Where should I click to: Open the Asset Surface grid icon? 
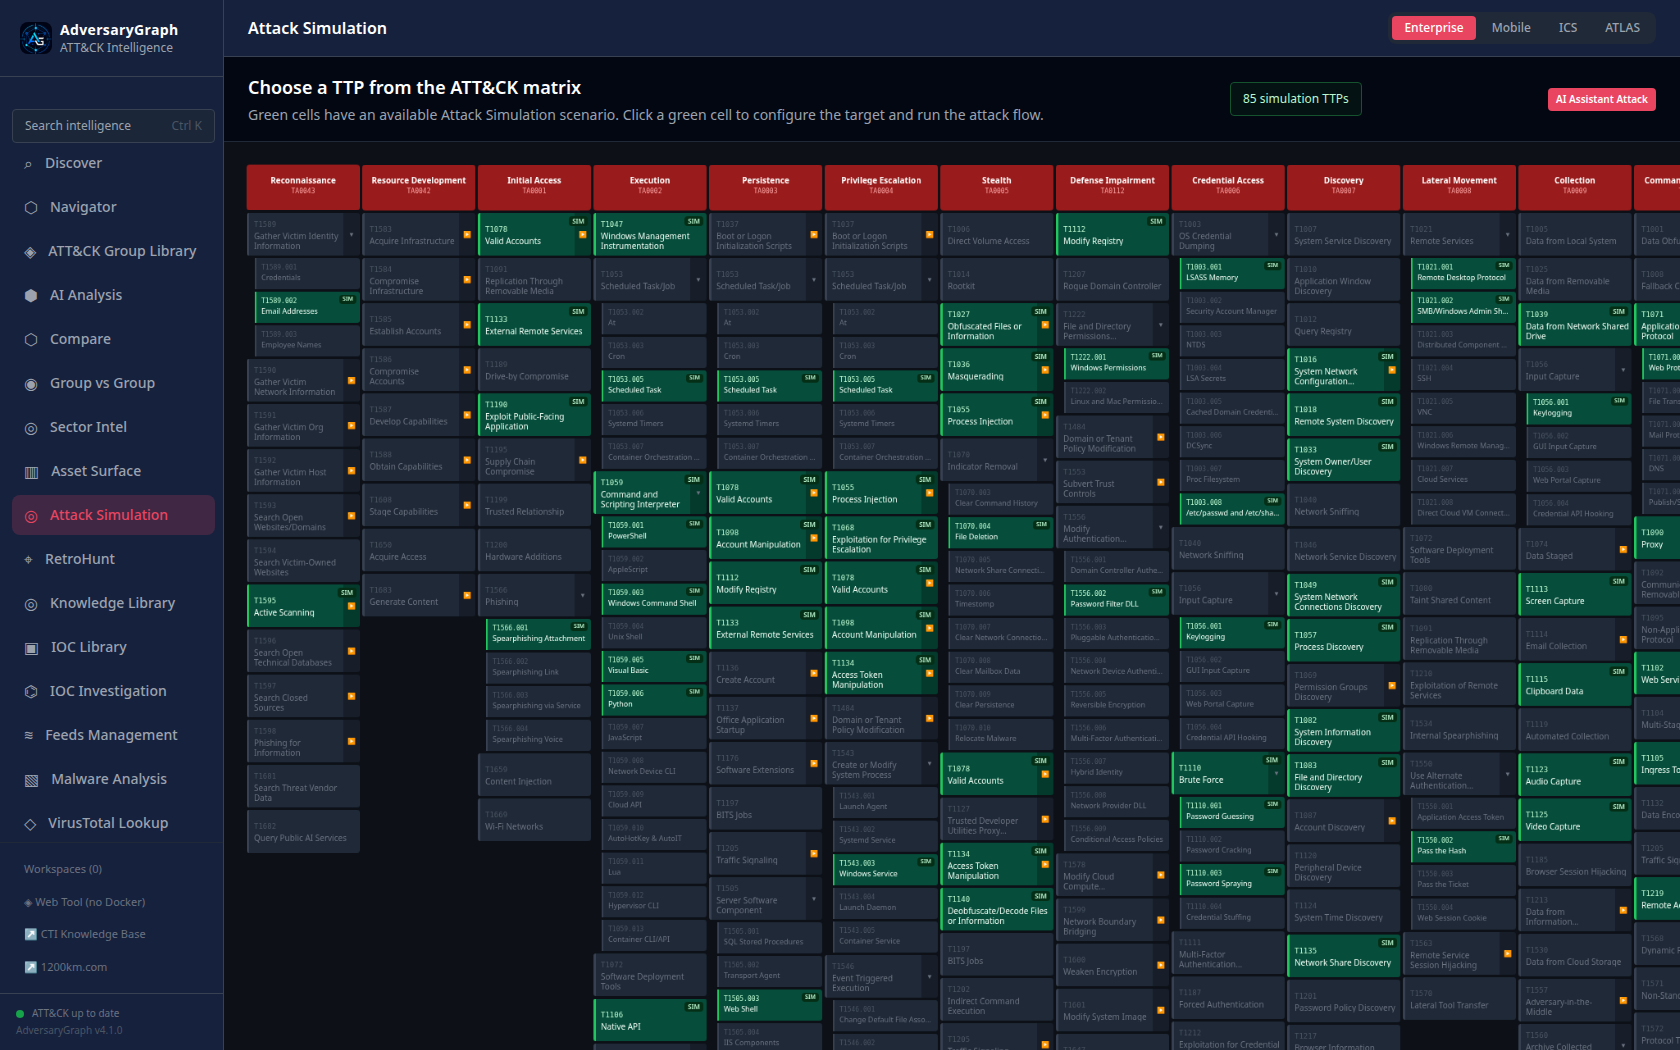[x=31, y=472]
